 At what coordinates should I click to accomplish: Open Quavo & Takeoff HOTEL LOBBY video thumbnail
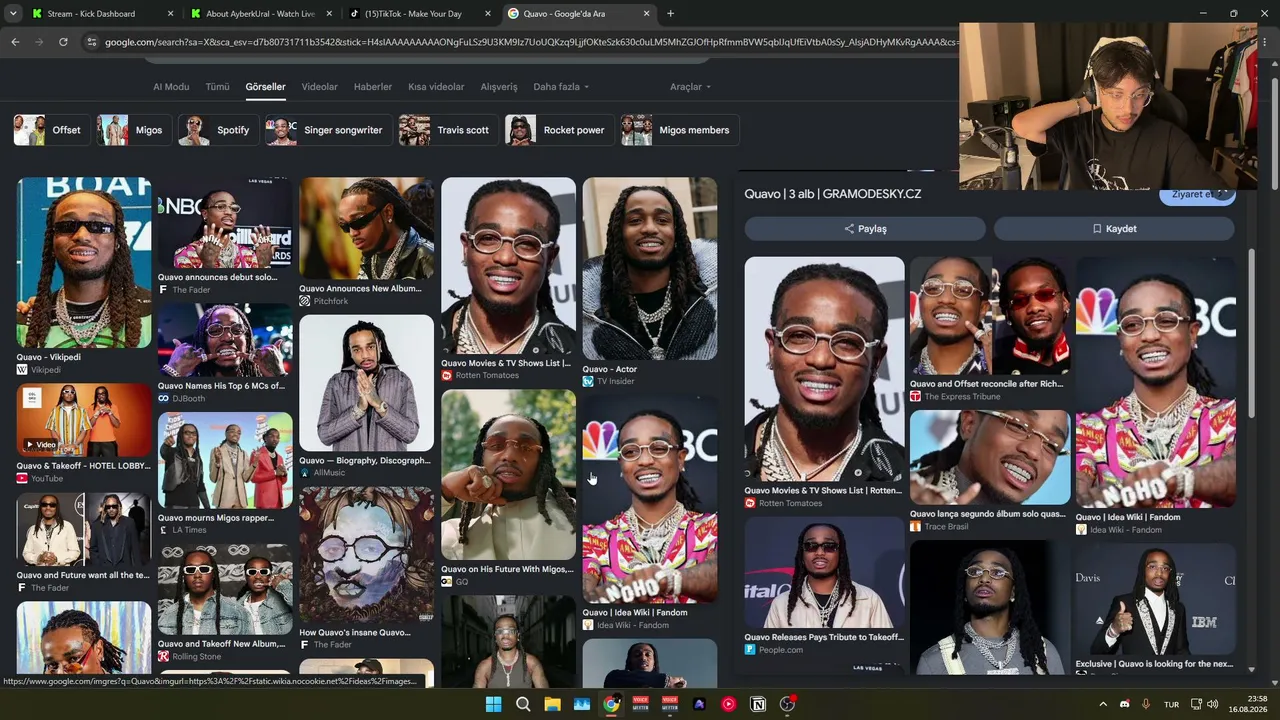coord(84,420)
